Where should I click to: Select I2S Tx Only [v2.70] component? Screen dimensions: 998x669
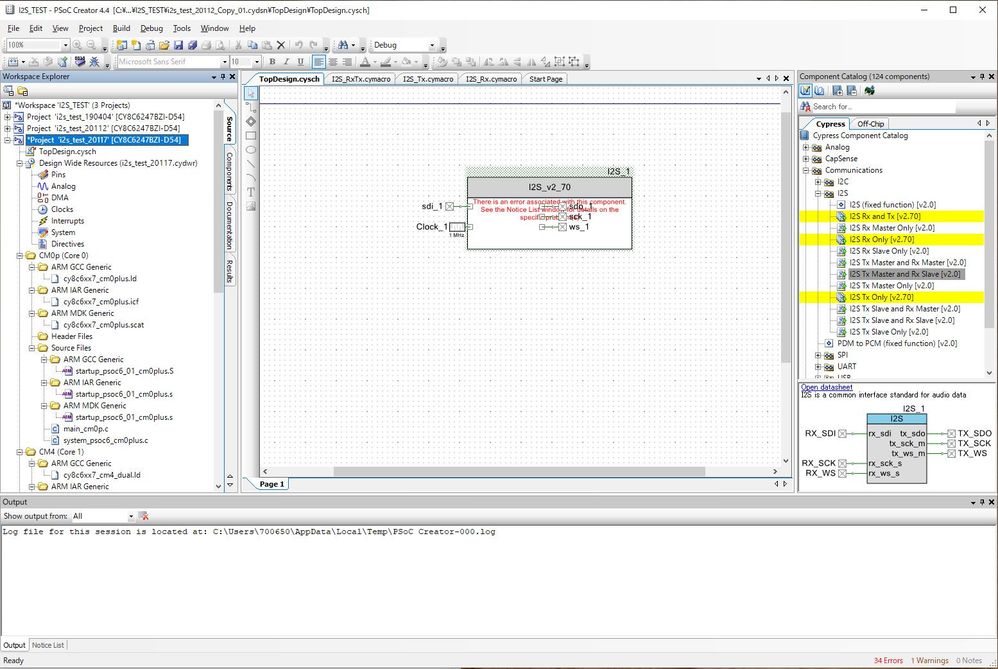(x=881, y=297)
